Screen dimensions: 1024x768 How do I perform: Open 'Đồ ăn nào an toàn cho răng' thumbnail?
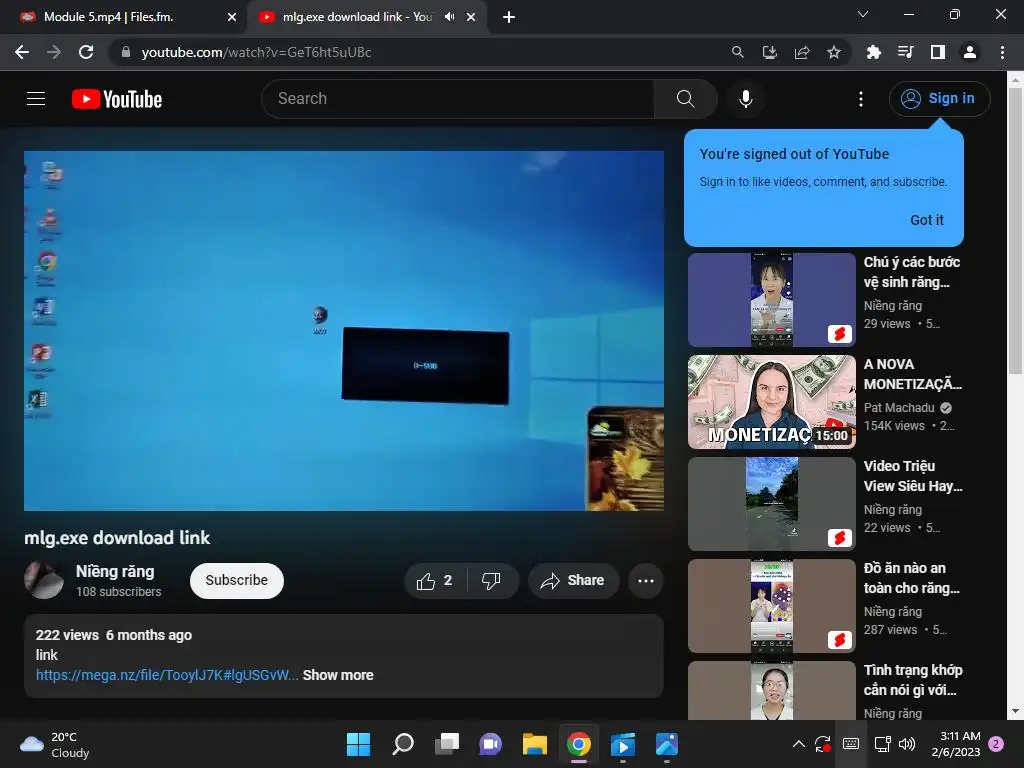point(771,605)
